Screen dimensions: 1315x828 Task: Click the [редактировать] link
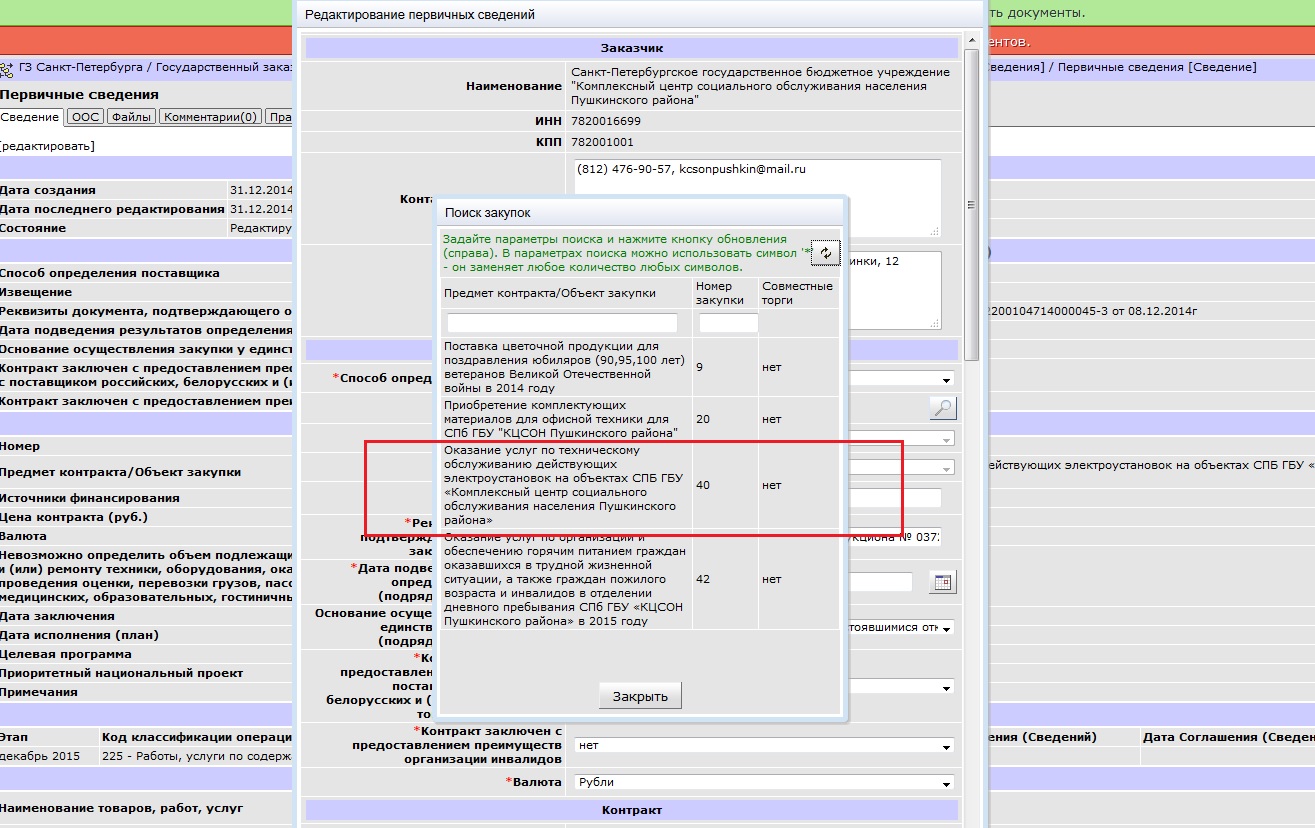(48, 146)
